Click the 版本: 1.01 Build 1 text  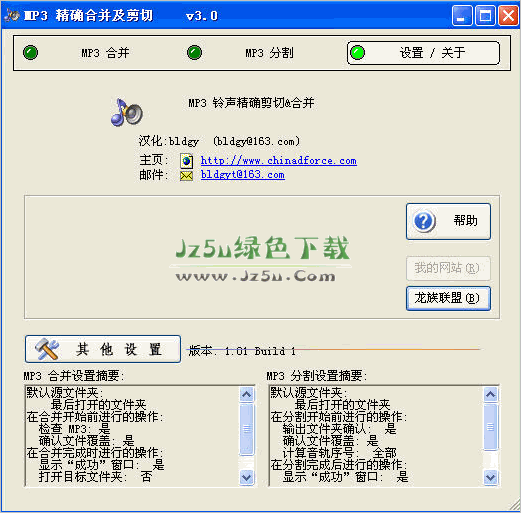click(242, 351)
